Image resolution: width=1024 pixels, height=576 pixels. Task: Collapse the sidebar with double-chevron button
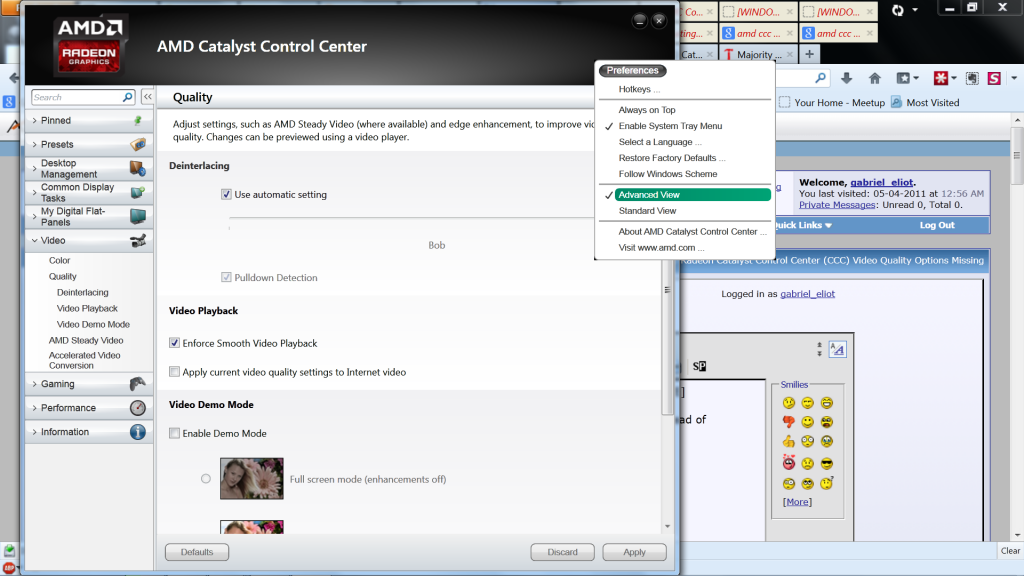(147, 97)
